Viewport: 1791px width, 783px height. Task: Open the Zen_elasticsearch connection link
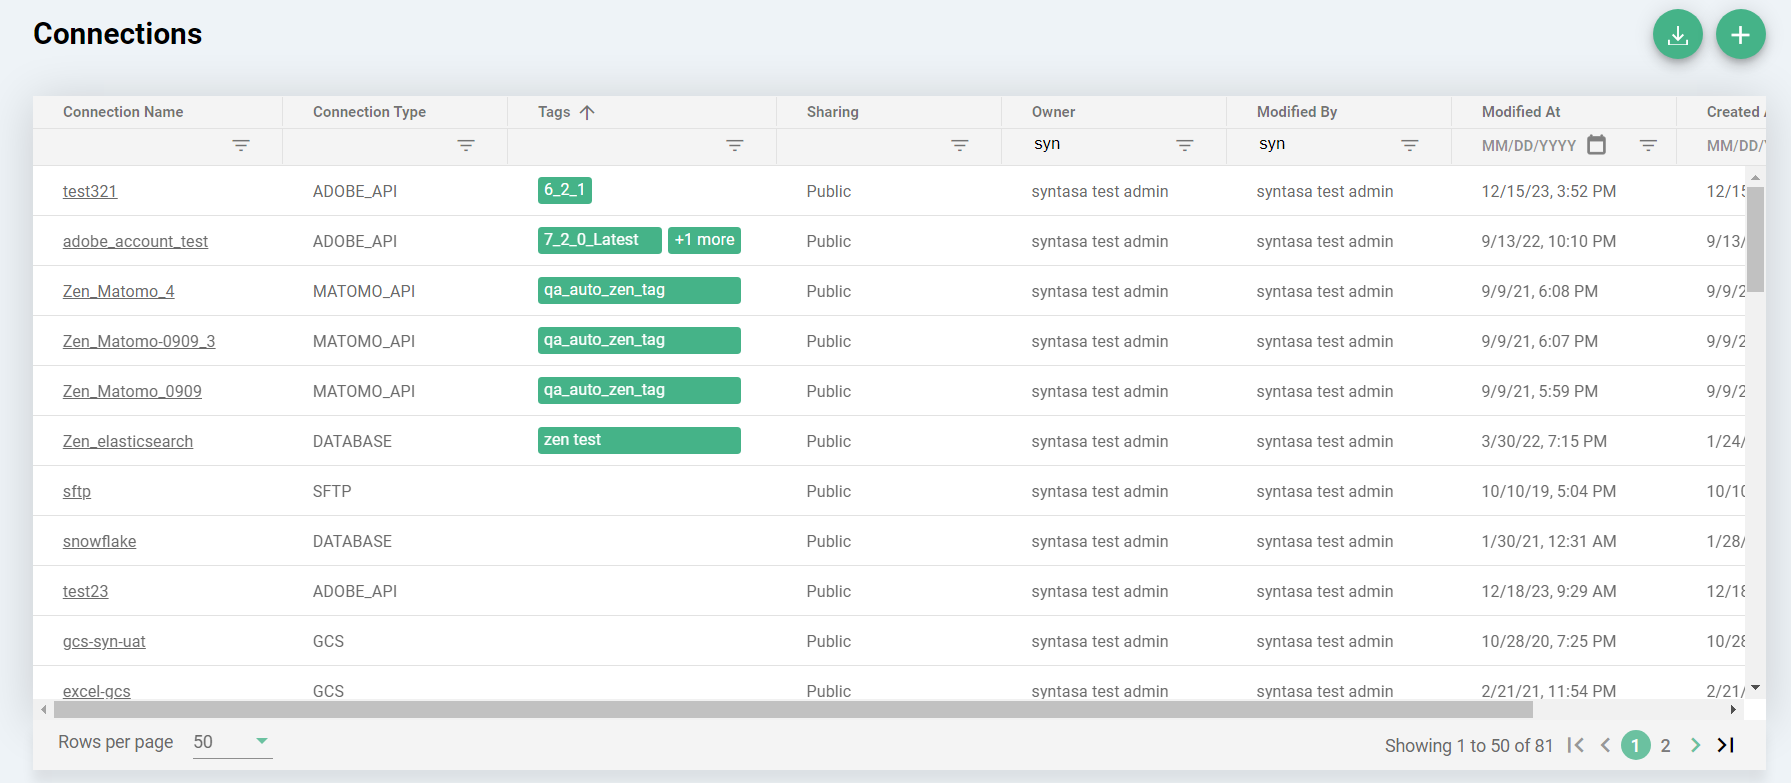point(128,441)
